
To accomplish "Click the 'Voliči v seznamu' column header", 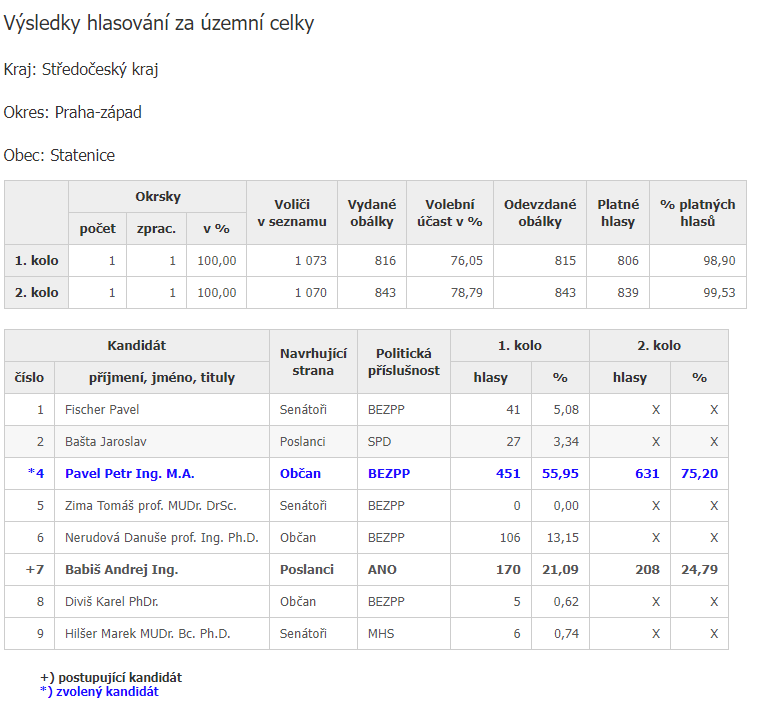I will click(291, 212).
